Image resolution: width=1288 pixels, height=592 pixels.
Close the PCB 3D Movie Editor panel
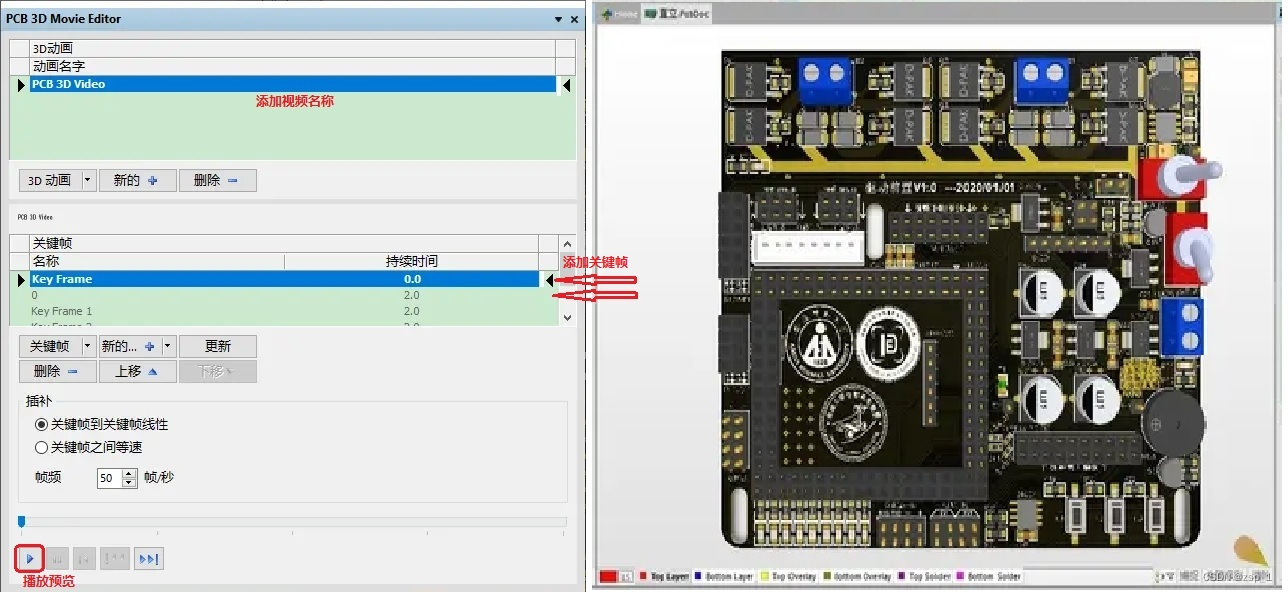pos(574,19)
